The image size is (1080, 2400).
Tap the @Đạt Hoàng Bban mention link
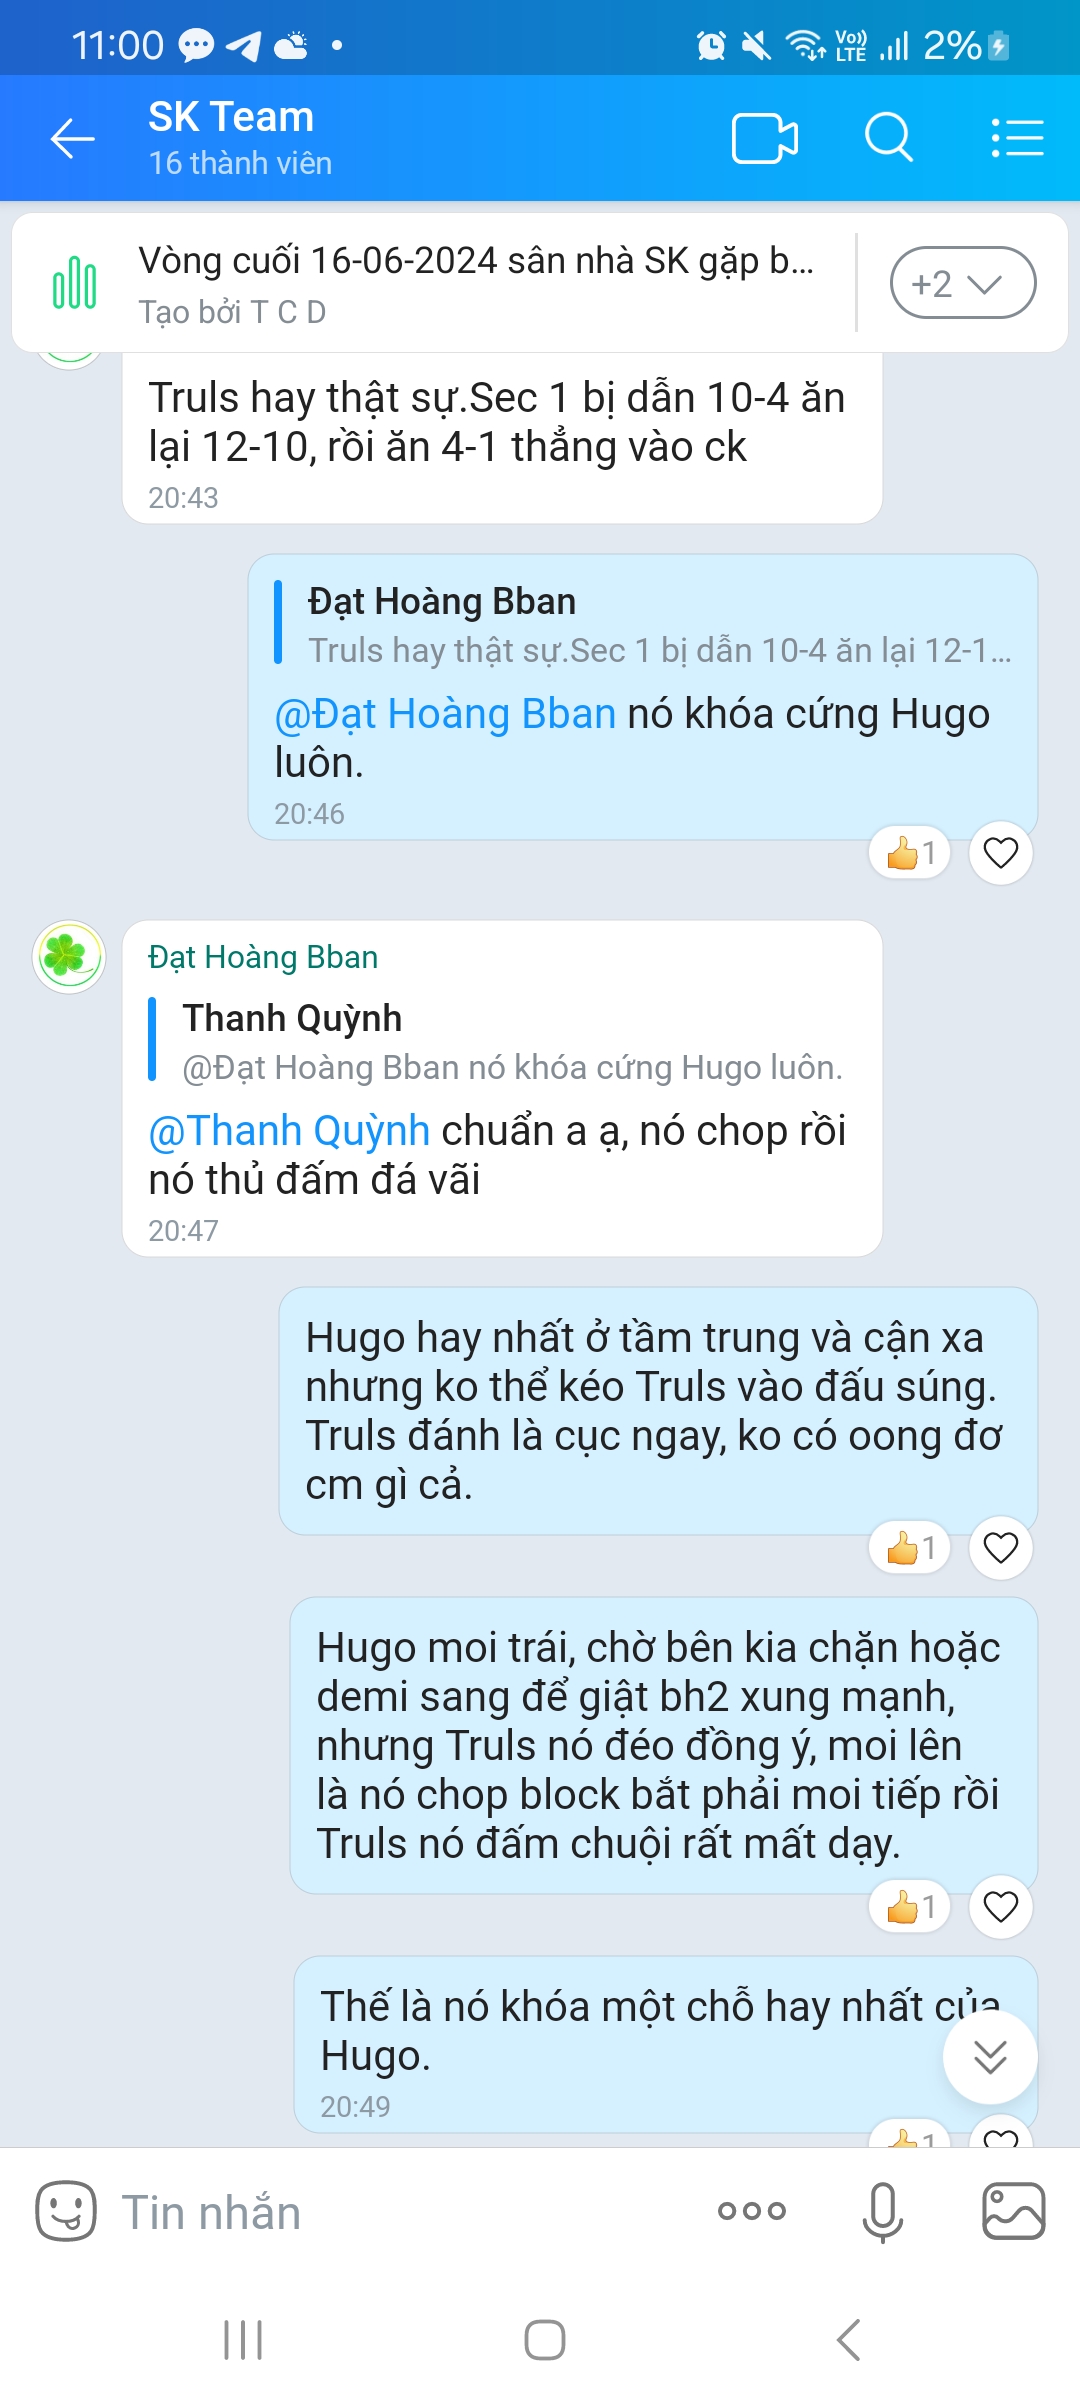pyautogui.click(x=445, y=714)
